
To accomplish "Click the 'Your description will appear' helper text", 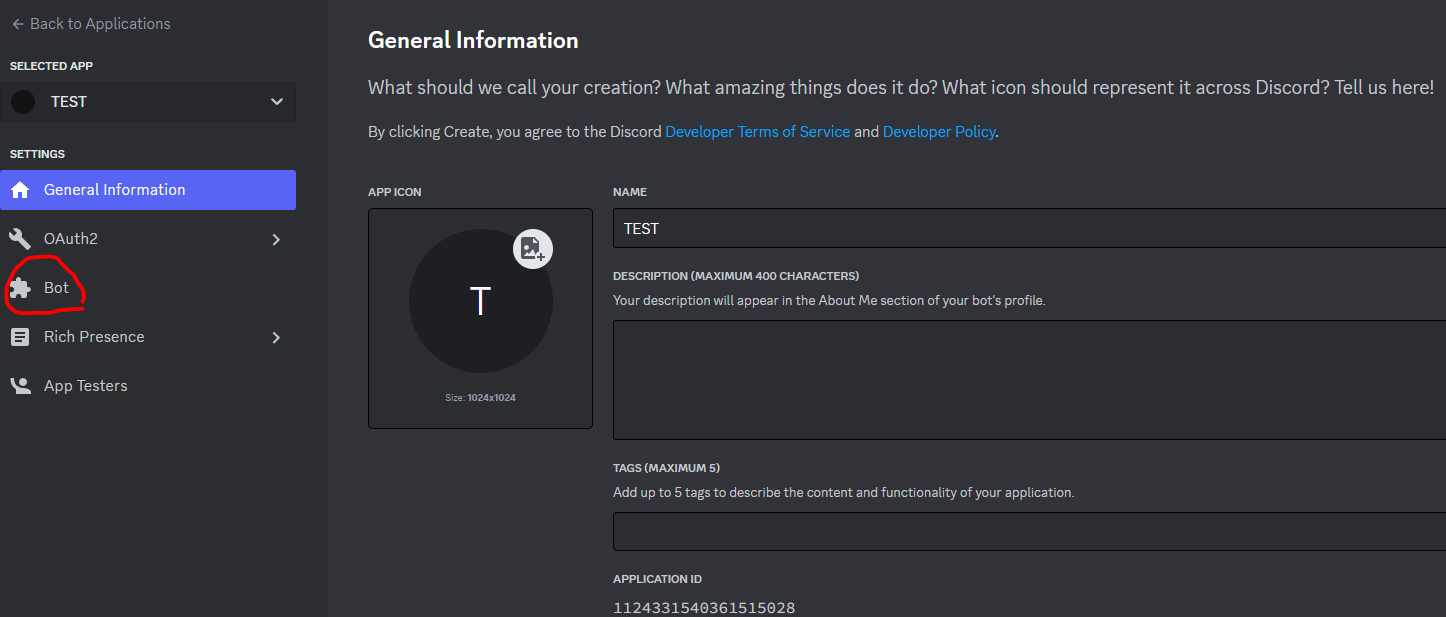I will coord(829,300).
